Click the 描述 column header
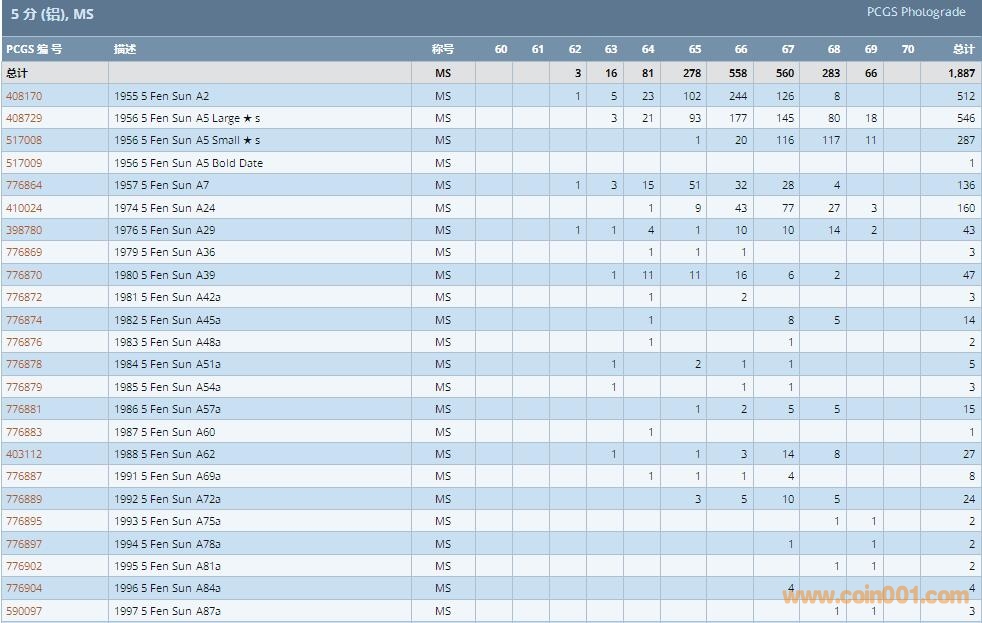982x623 pixels. [x=125, y=49]
